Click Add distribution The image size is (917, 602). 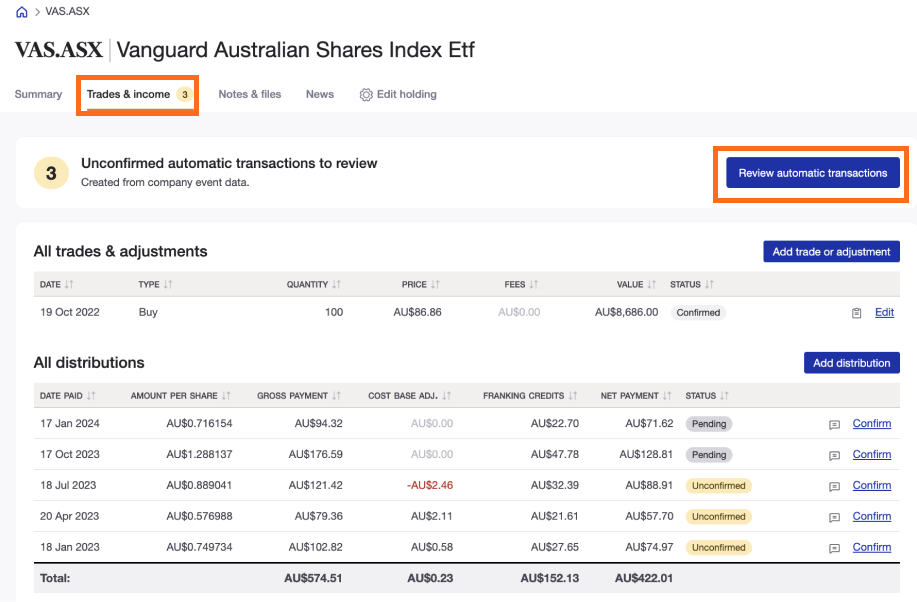tap(851, 362)
